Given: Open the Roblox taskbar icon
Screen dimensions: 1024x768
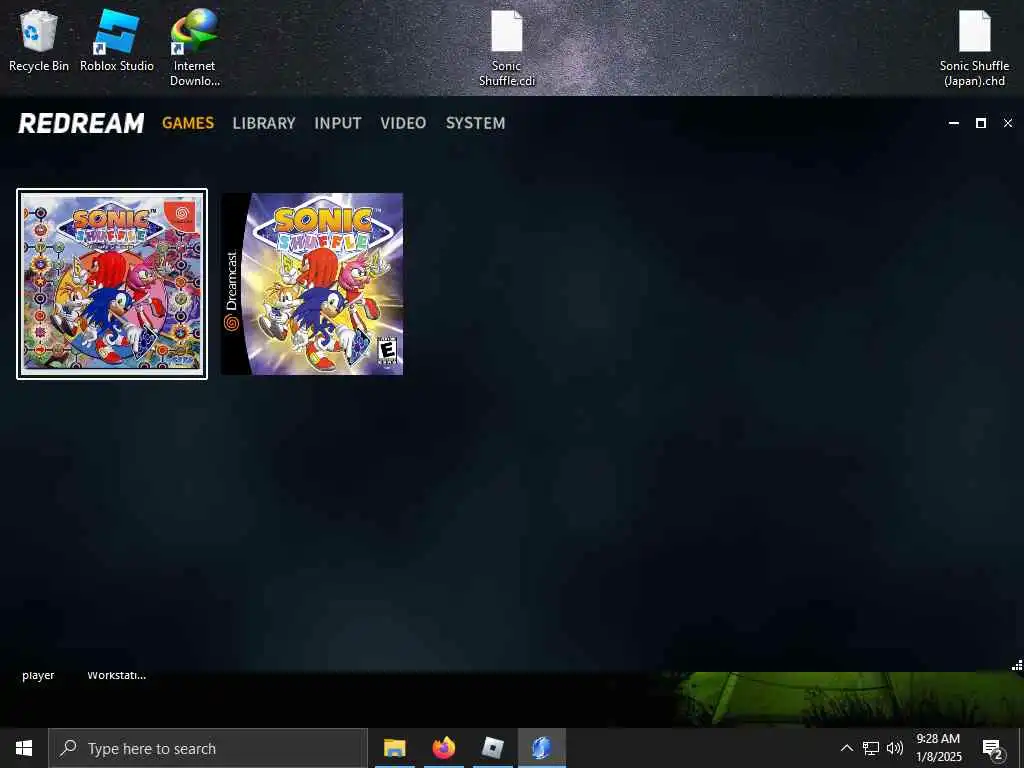Looking at the screenshot, I should tap(492, 748).
